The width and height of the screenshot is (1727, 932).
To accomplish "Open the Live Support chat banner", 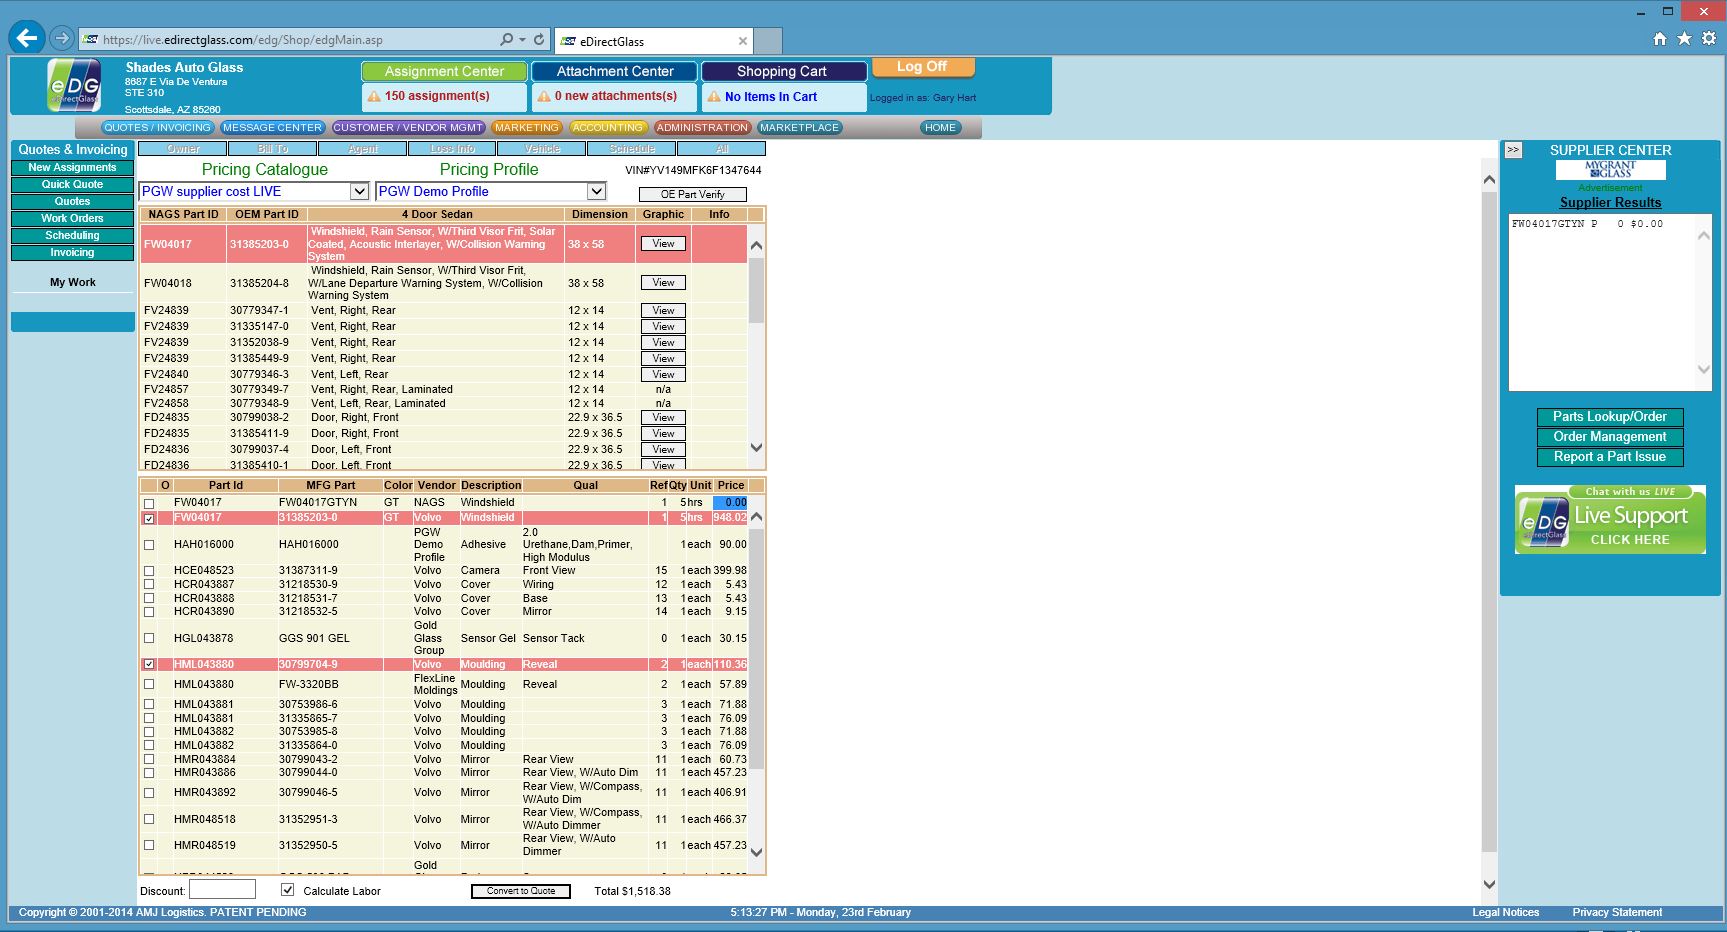I will [1610, 519].
